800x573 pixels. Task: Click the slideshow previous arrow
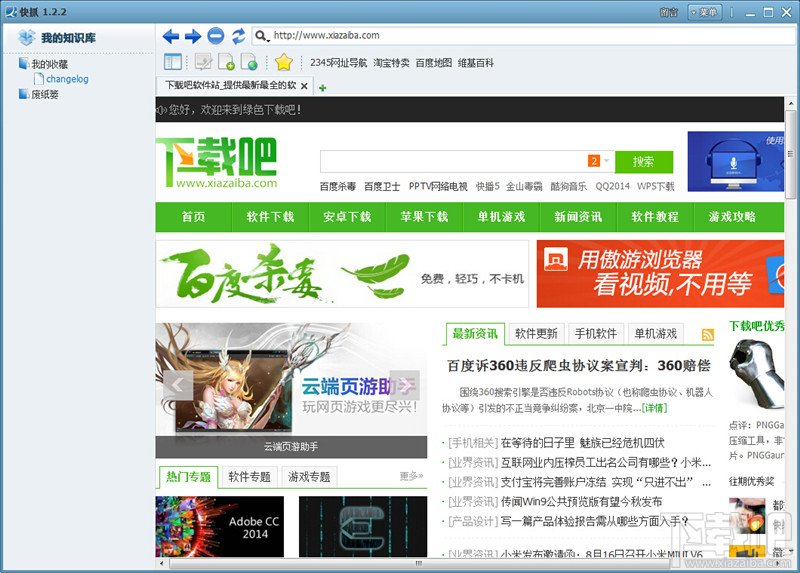[178, 385]
